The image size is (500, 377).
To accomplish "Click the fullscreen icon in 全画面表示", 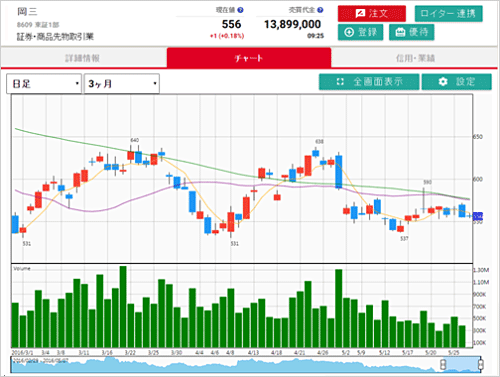I will click(340, 82).
